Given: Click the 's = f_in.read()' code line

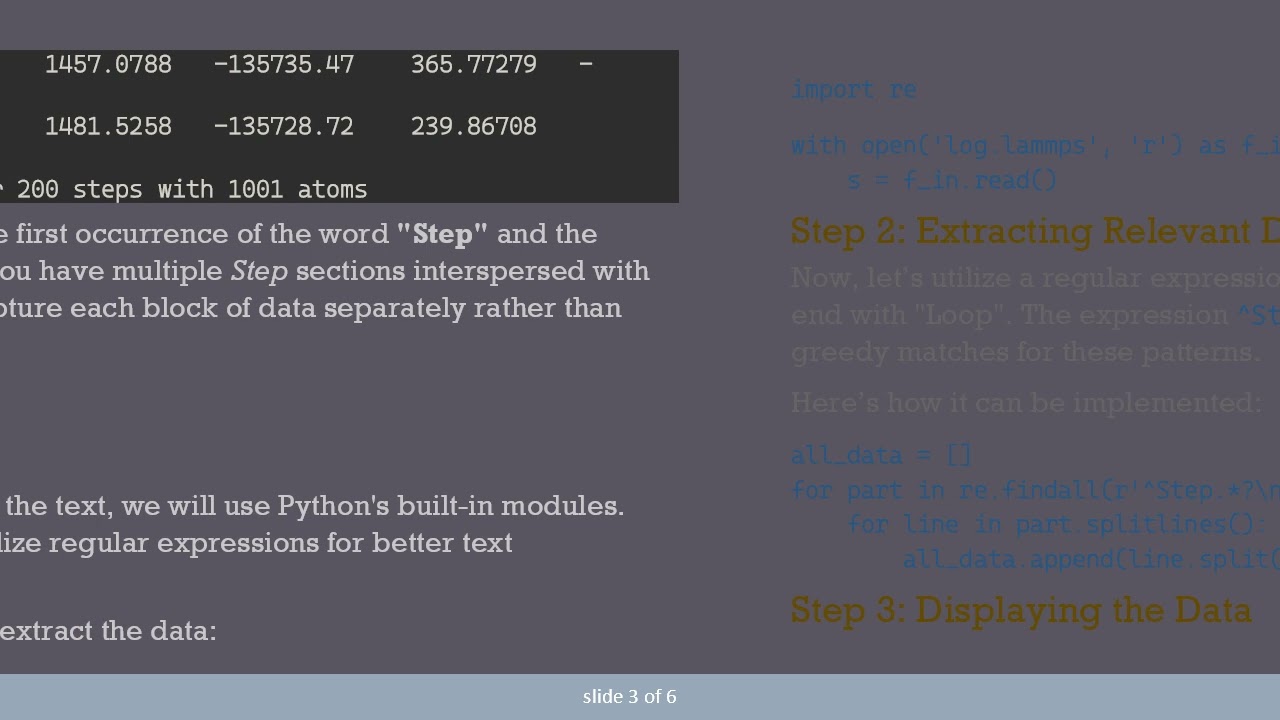Looking at the screenshot, I should 952,181.
